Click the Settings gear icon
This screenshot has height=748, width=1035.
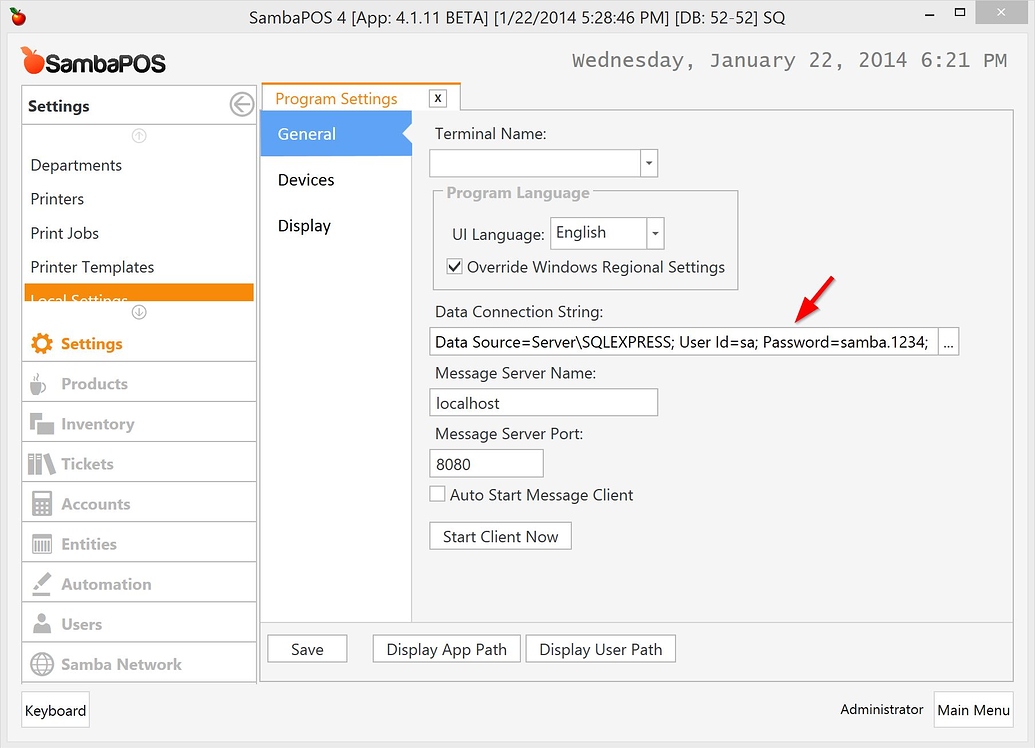point(40,342)
